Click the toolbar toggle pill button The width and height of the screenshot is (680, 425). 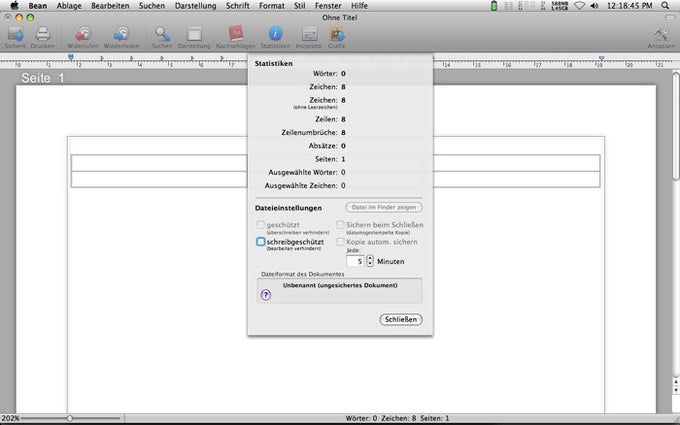pos(670,17)
